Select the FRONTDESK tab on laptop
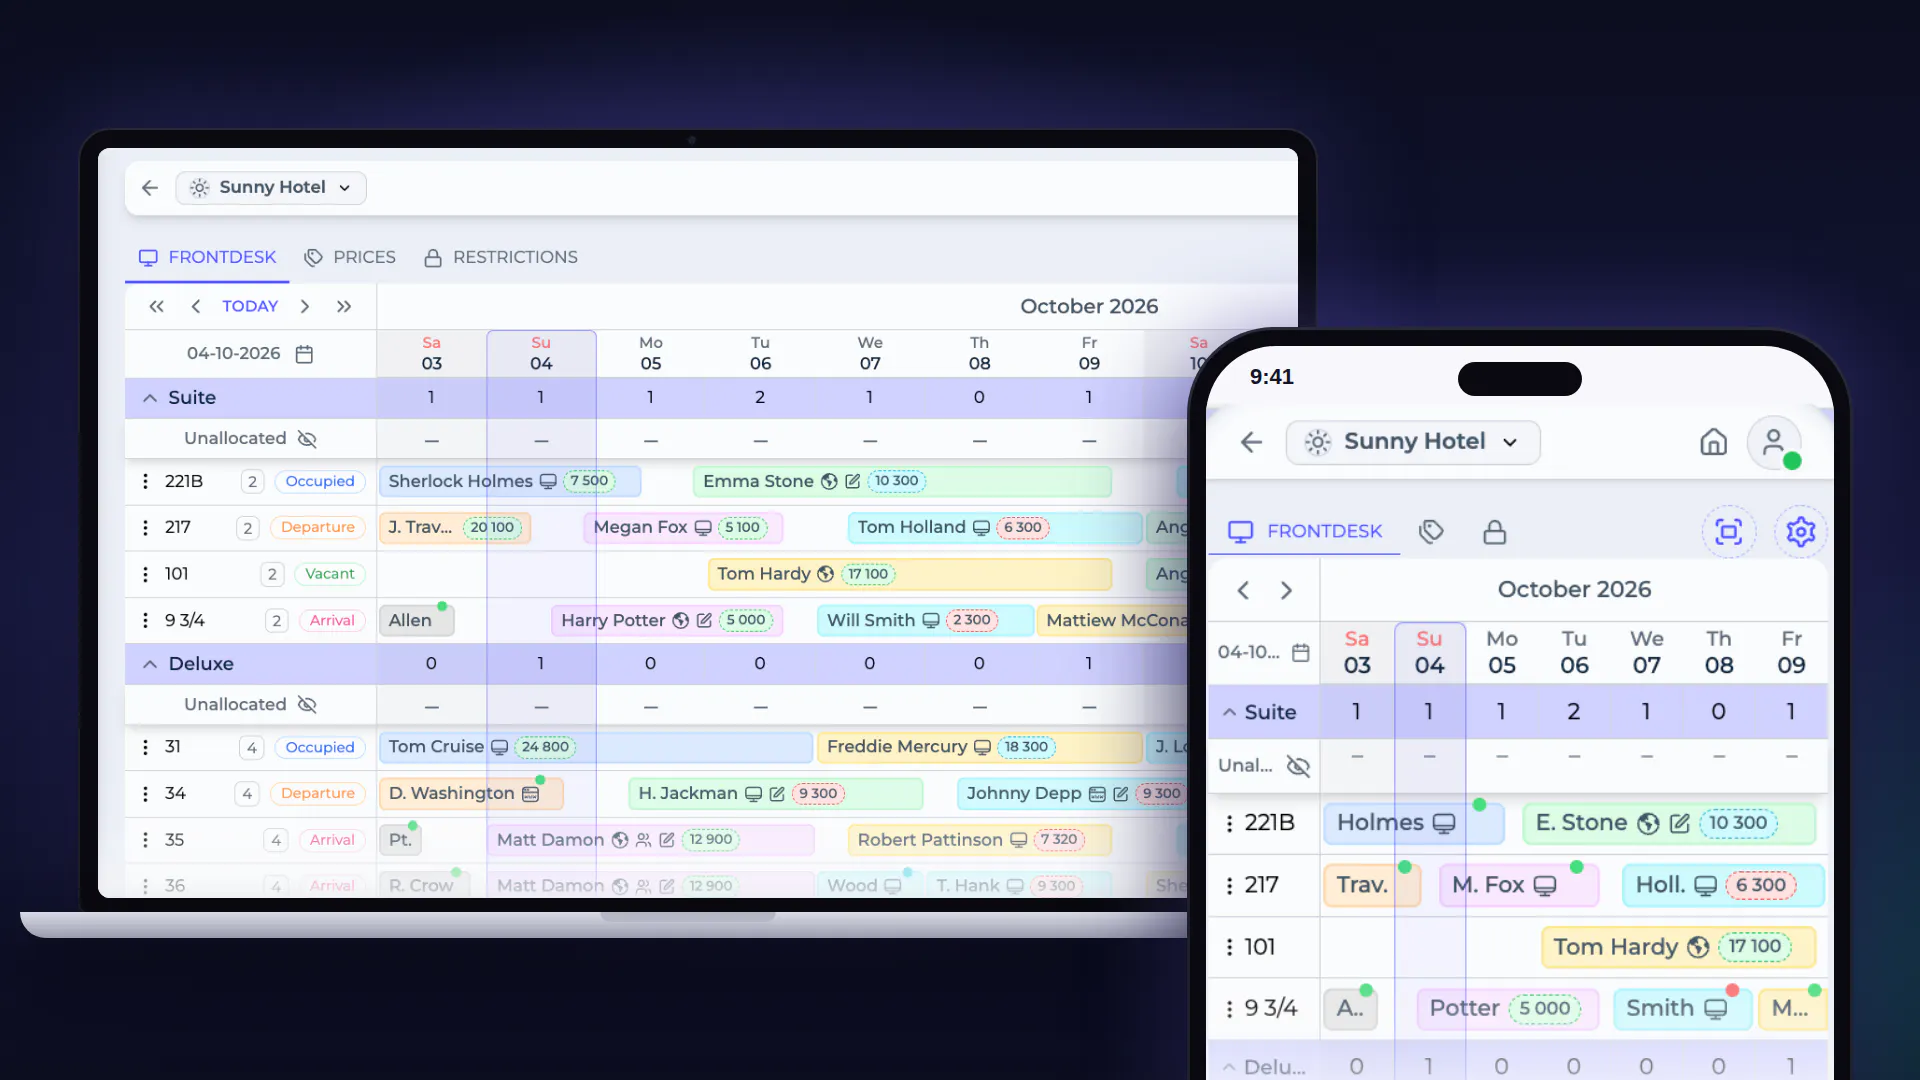 (207, 257)
